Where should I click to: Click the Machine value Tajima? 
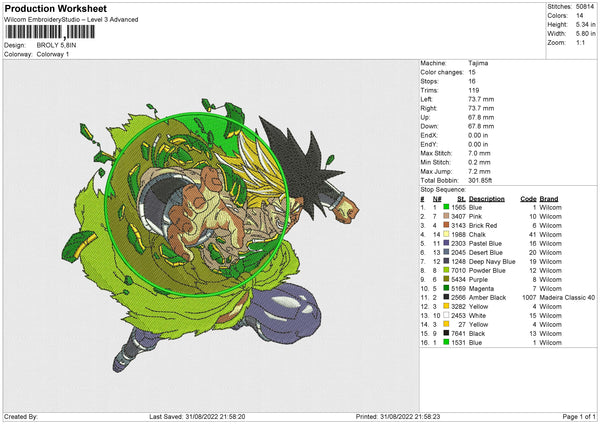pyautogui.click(x=478, y=63)
